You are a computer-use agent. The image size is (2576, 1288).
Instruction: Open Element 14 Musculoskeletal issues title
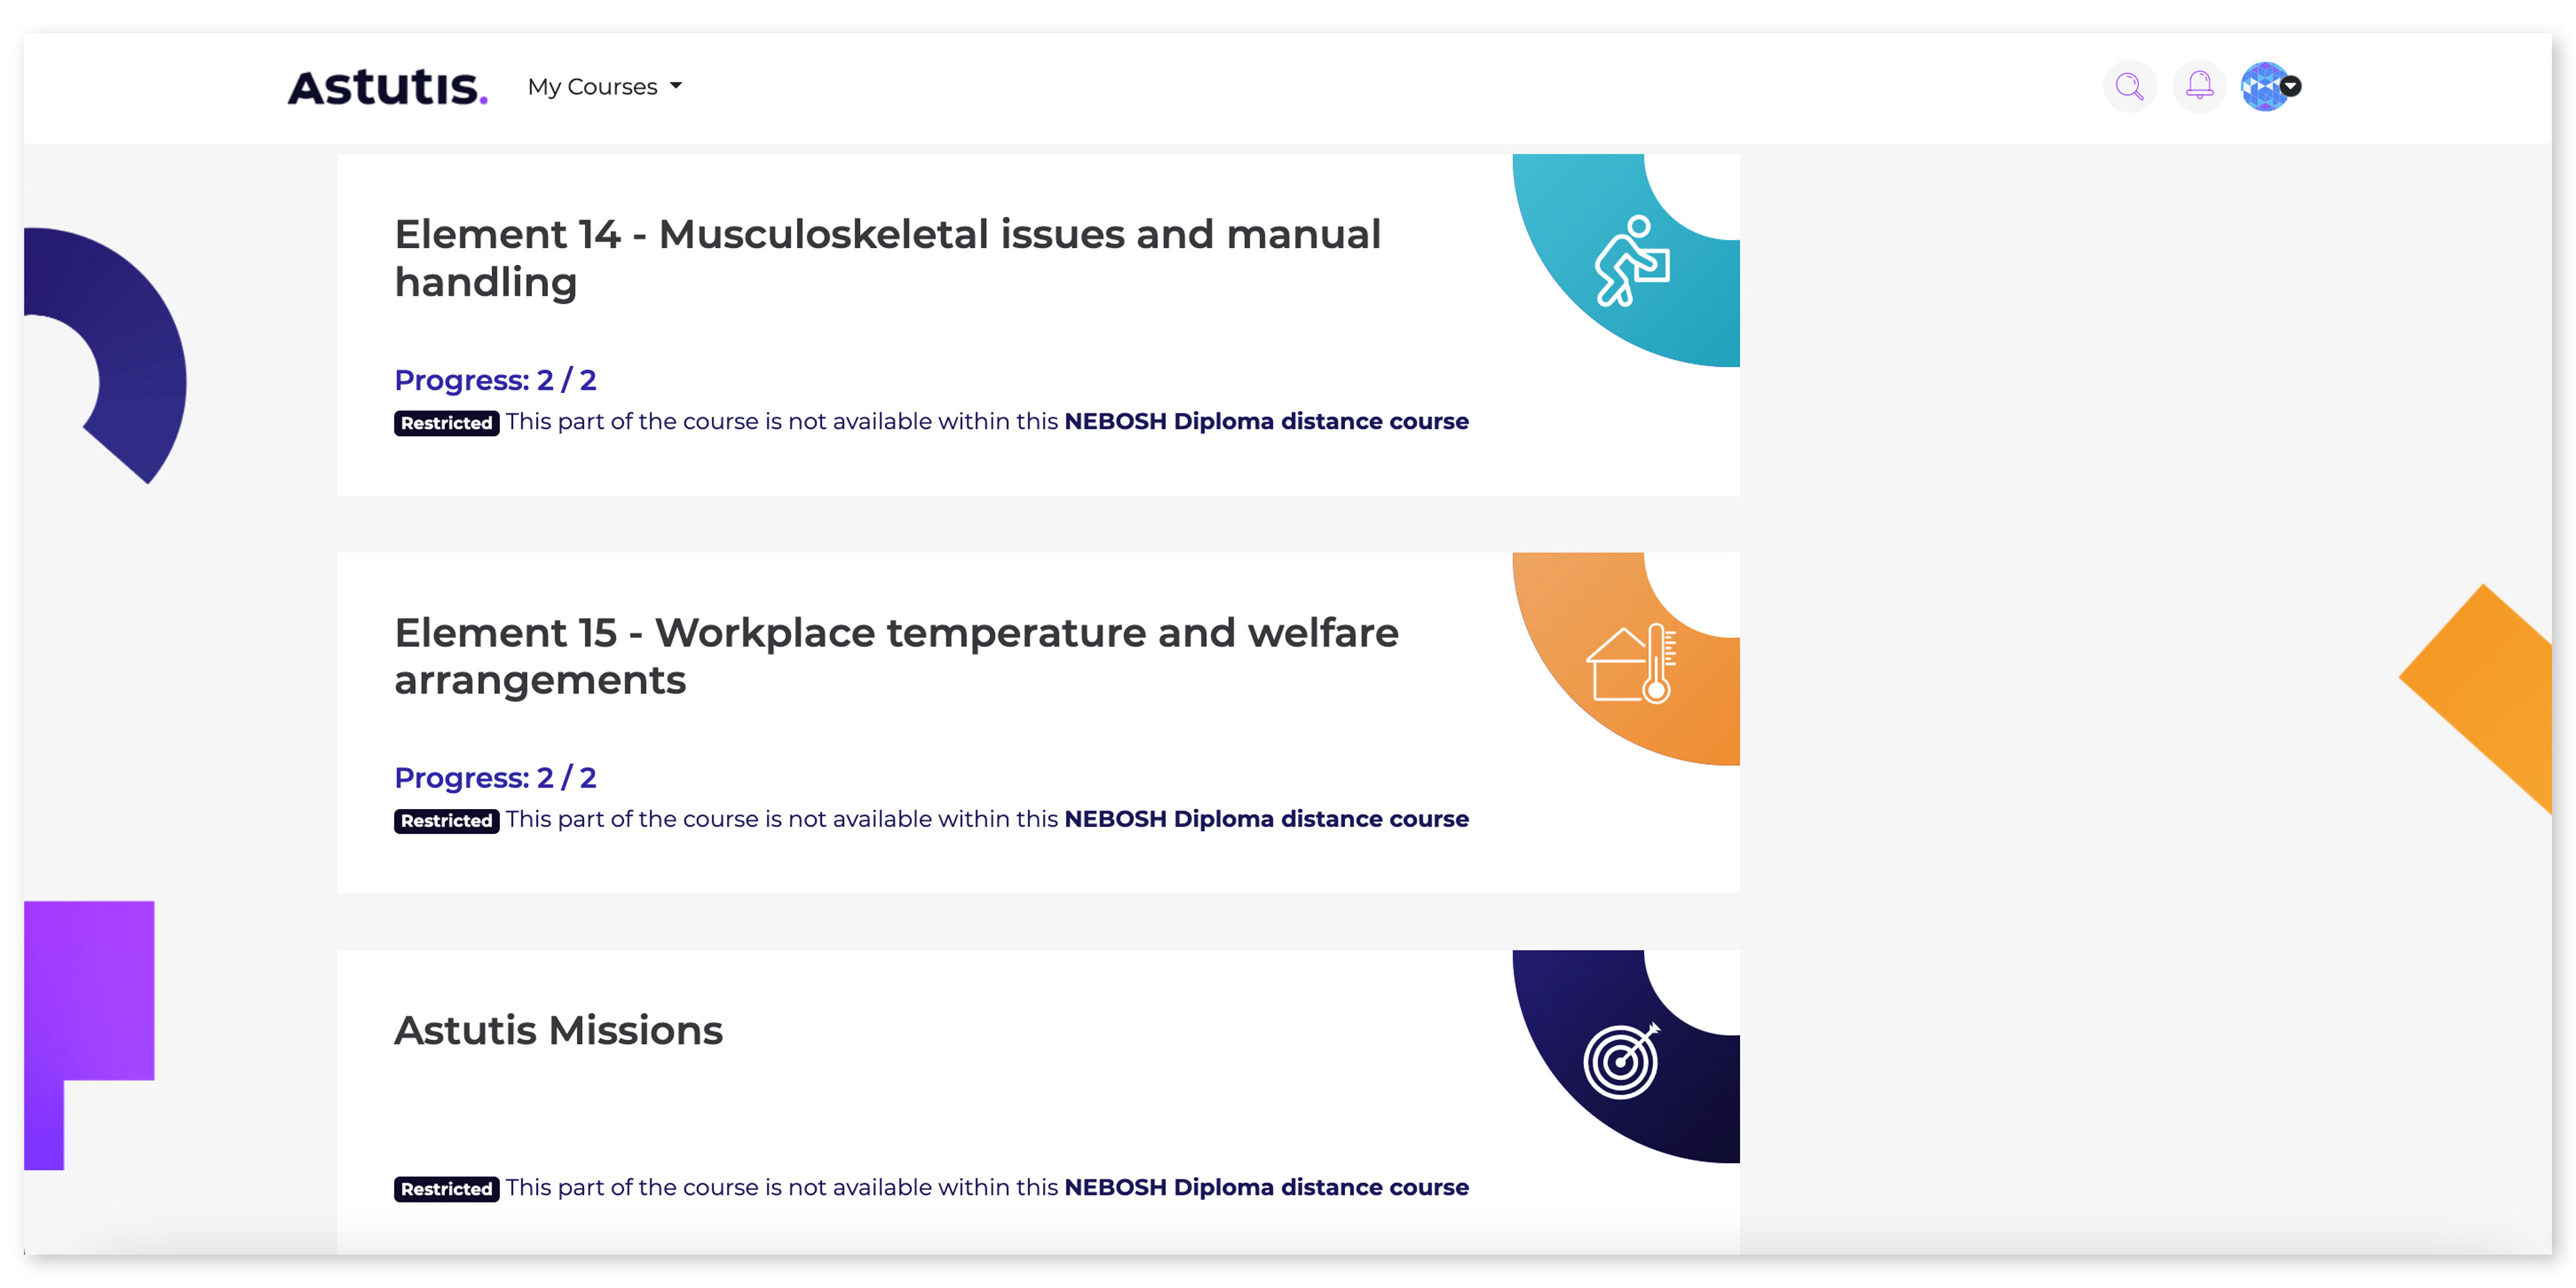[887, 258]
